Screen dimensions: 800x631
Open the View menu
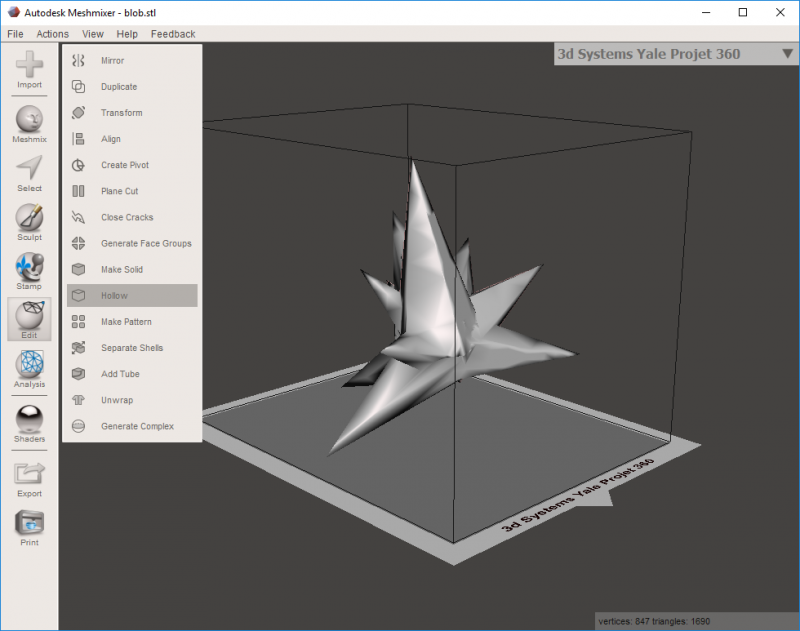point(93,34)
